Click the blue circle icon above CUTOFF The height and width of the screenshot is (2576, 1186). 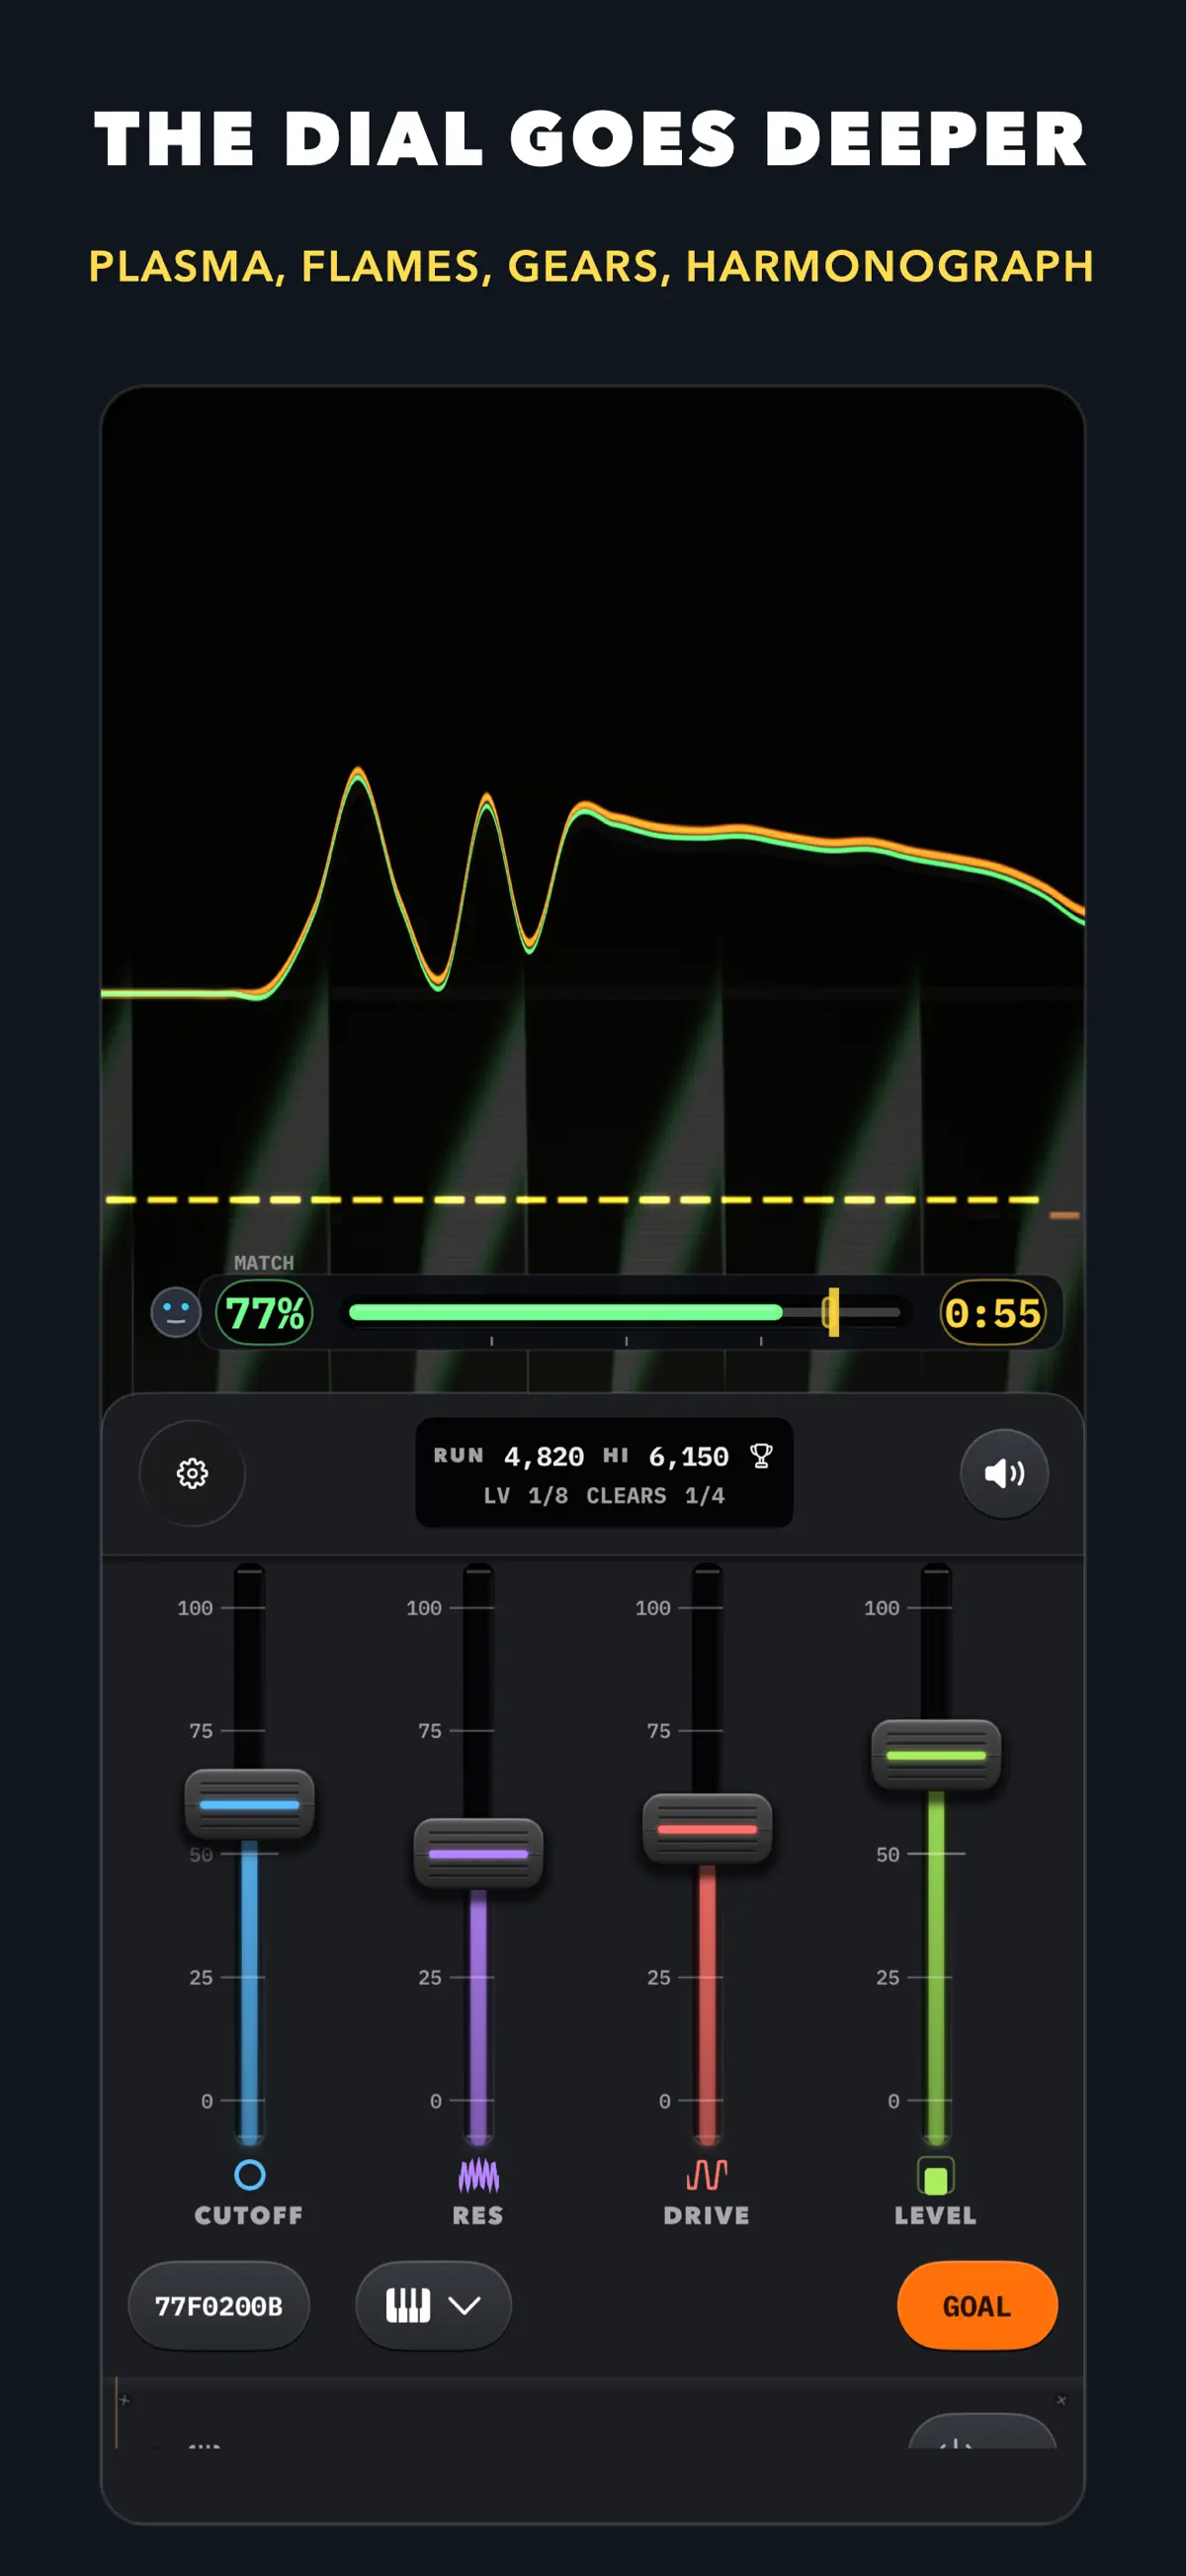pyautogui.click(x=249, y=2175)
